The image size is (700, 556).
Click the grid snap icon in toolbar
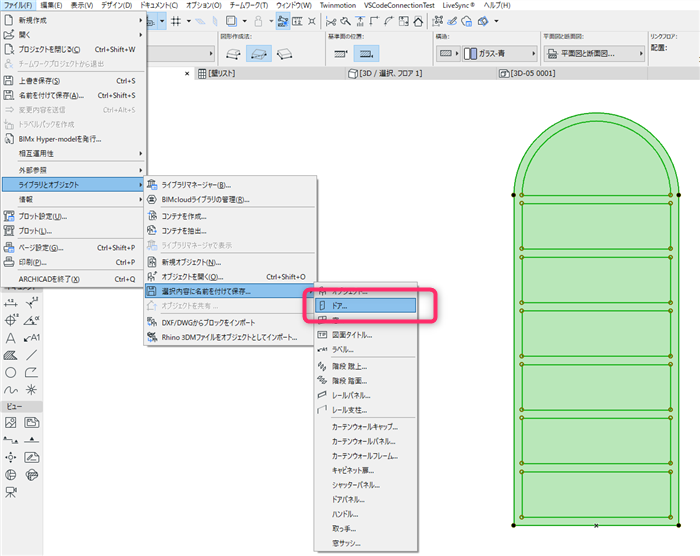pyautogui.click(x=176, y=21)
